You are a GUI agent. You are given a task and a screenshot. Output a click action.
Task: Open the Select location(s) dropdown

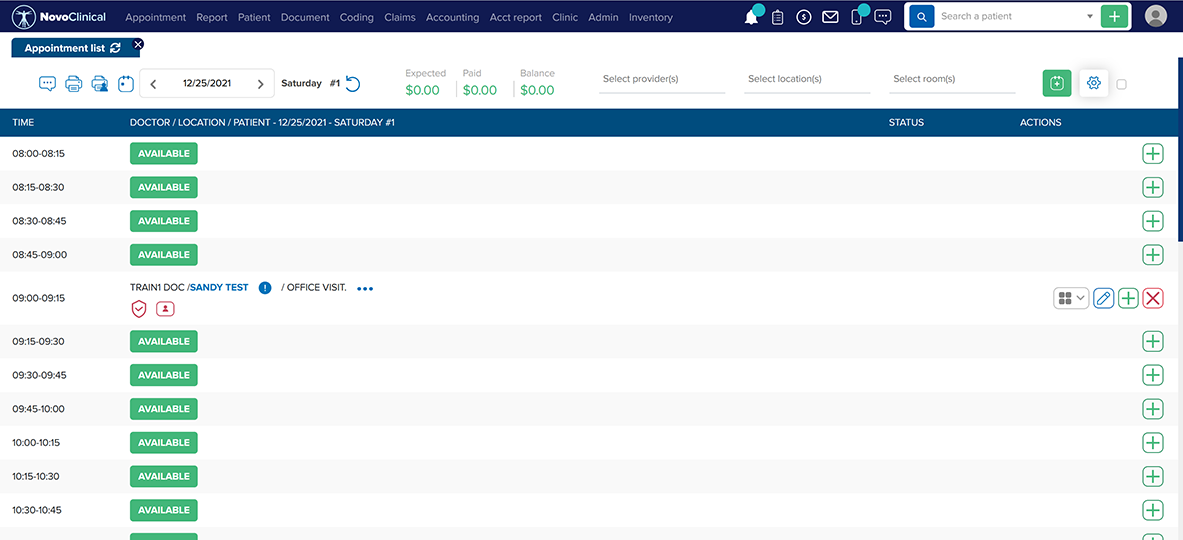click(806, 80)
